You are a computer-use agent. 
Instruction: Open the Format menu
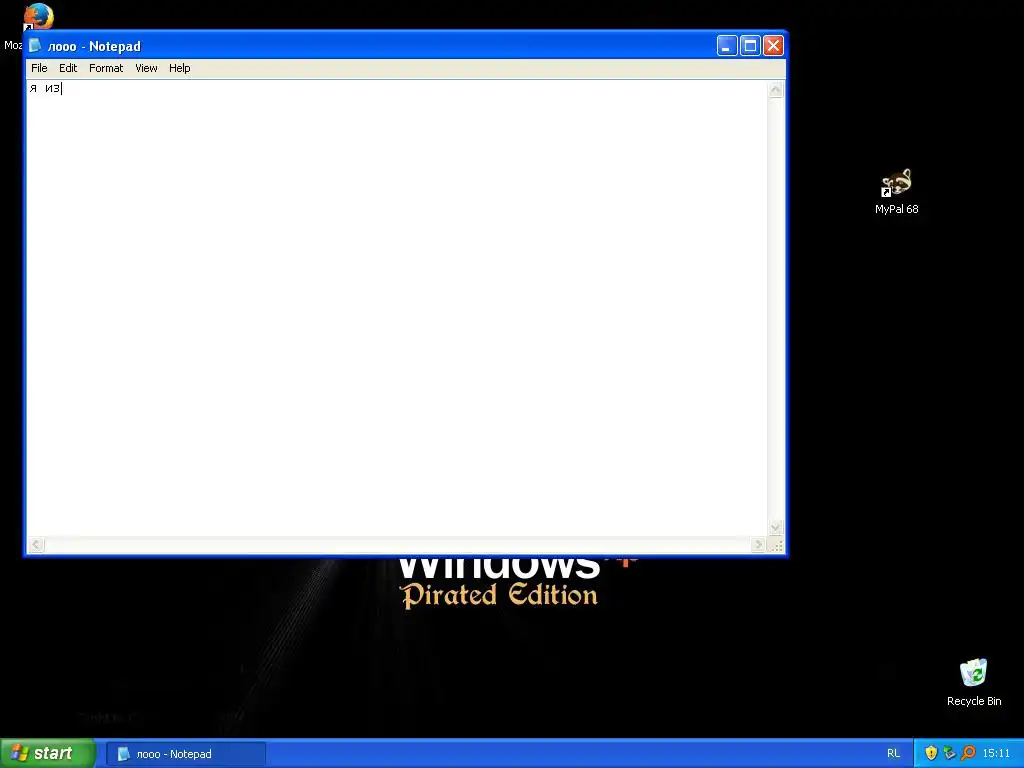point(106,68)
